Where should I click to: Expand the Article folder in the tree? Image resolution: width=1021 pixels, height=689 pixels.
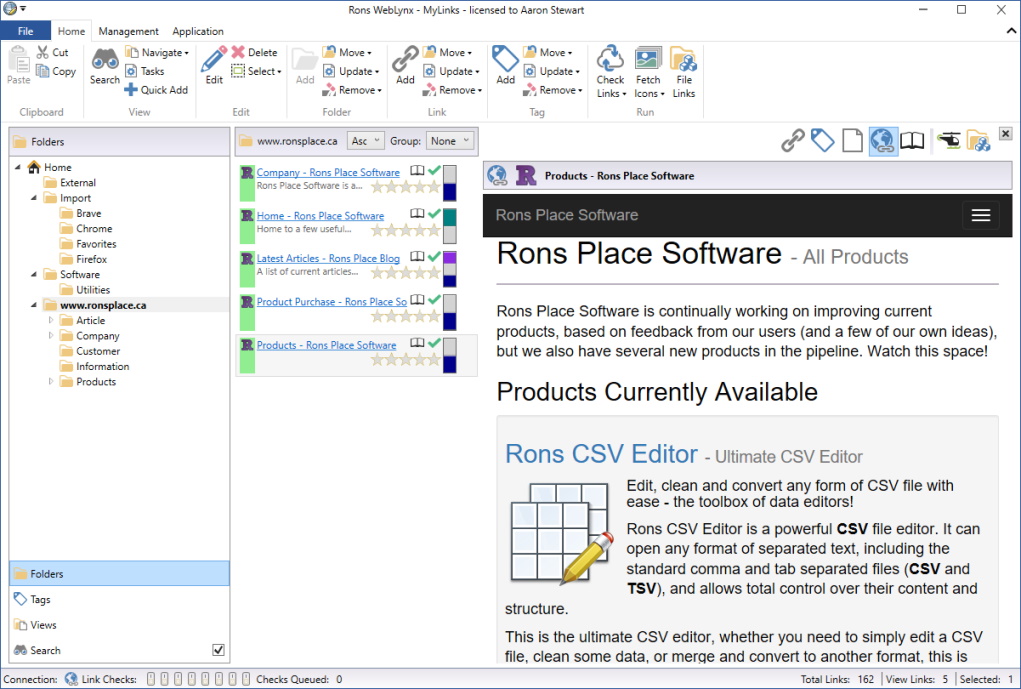(51, 320)
